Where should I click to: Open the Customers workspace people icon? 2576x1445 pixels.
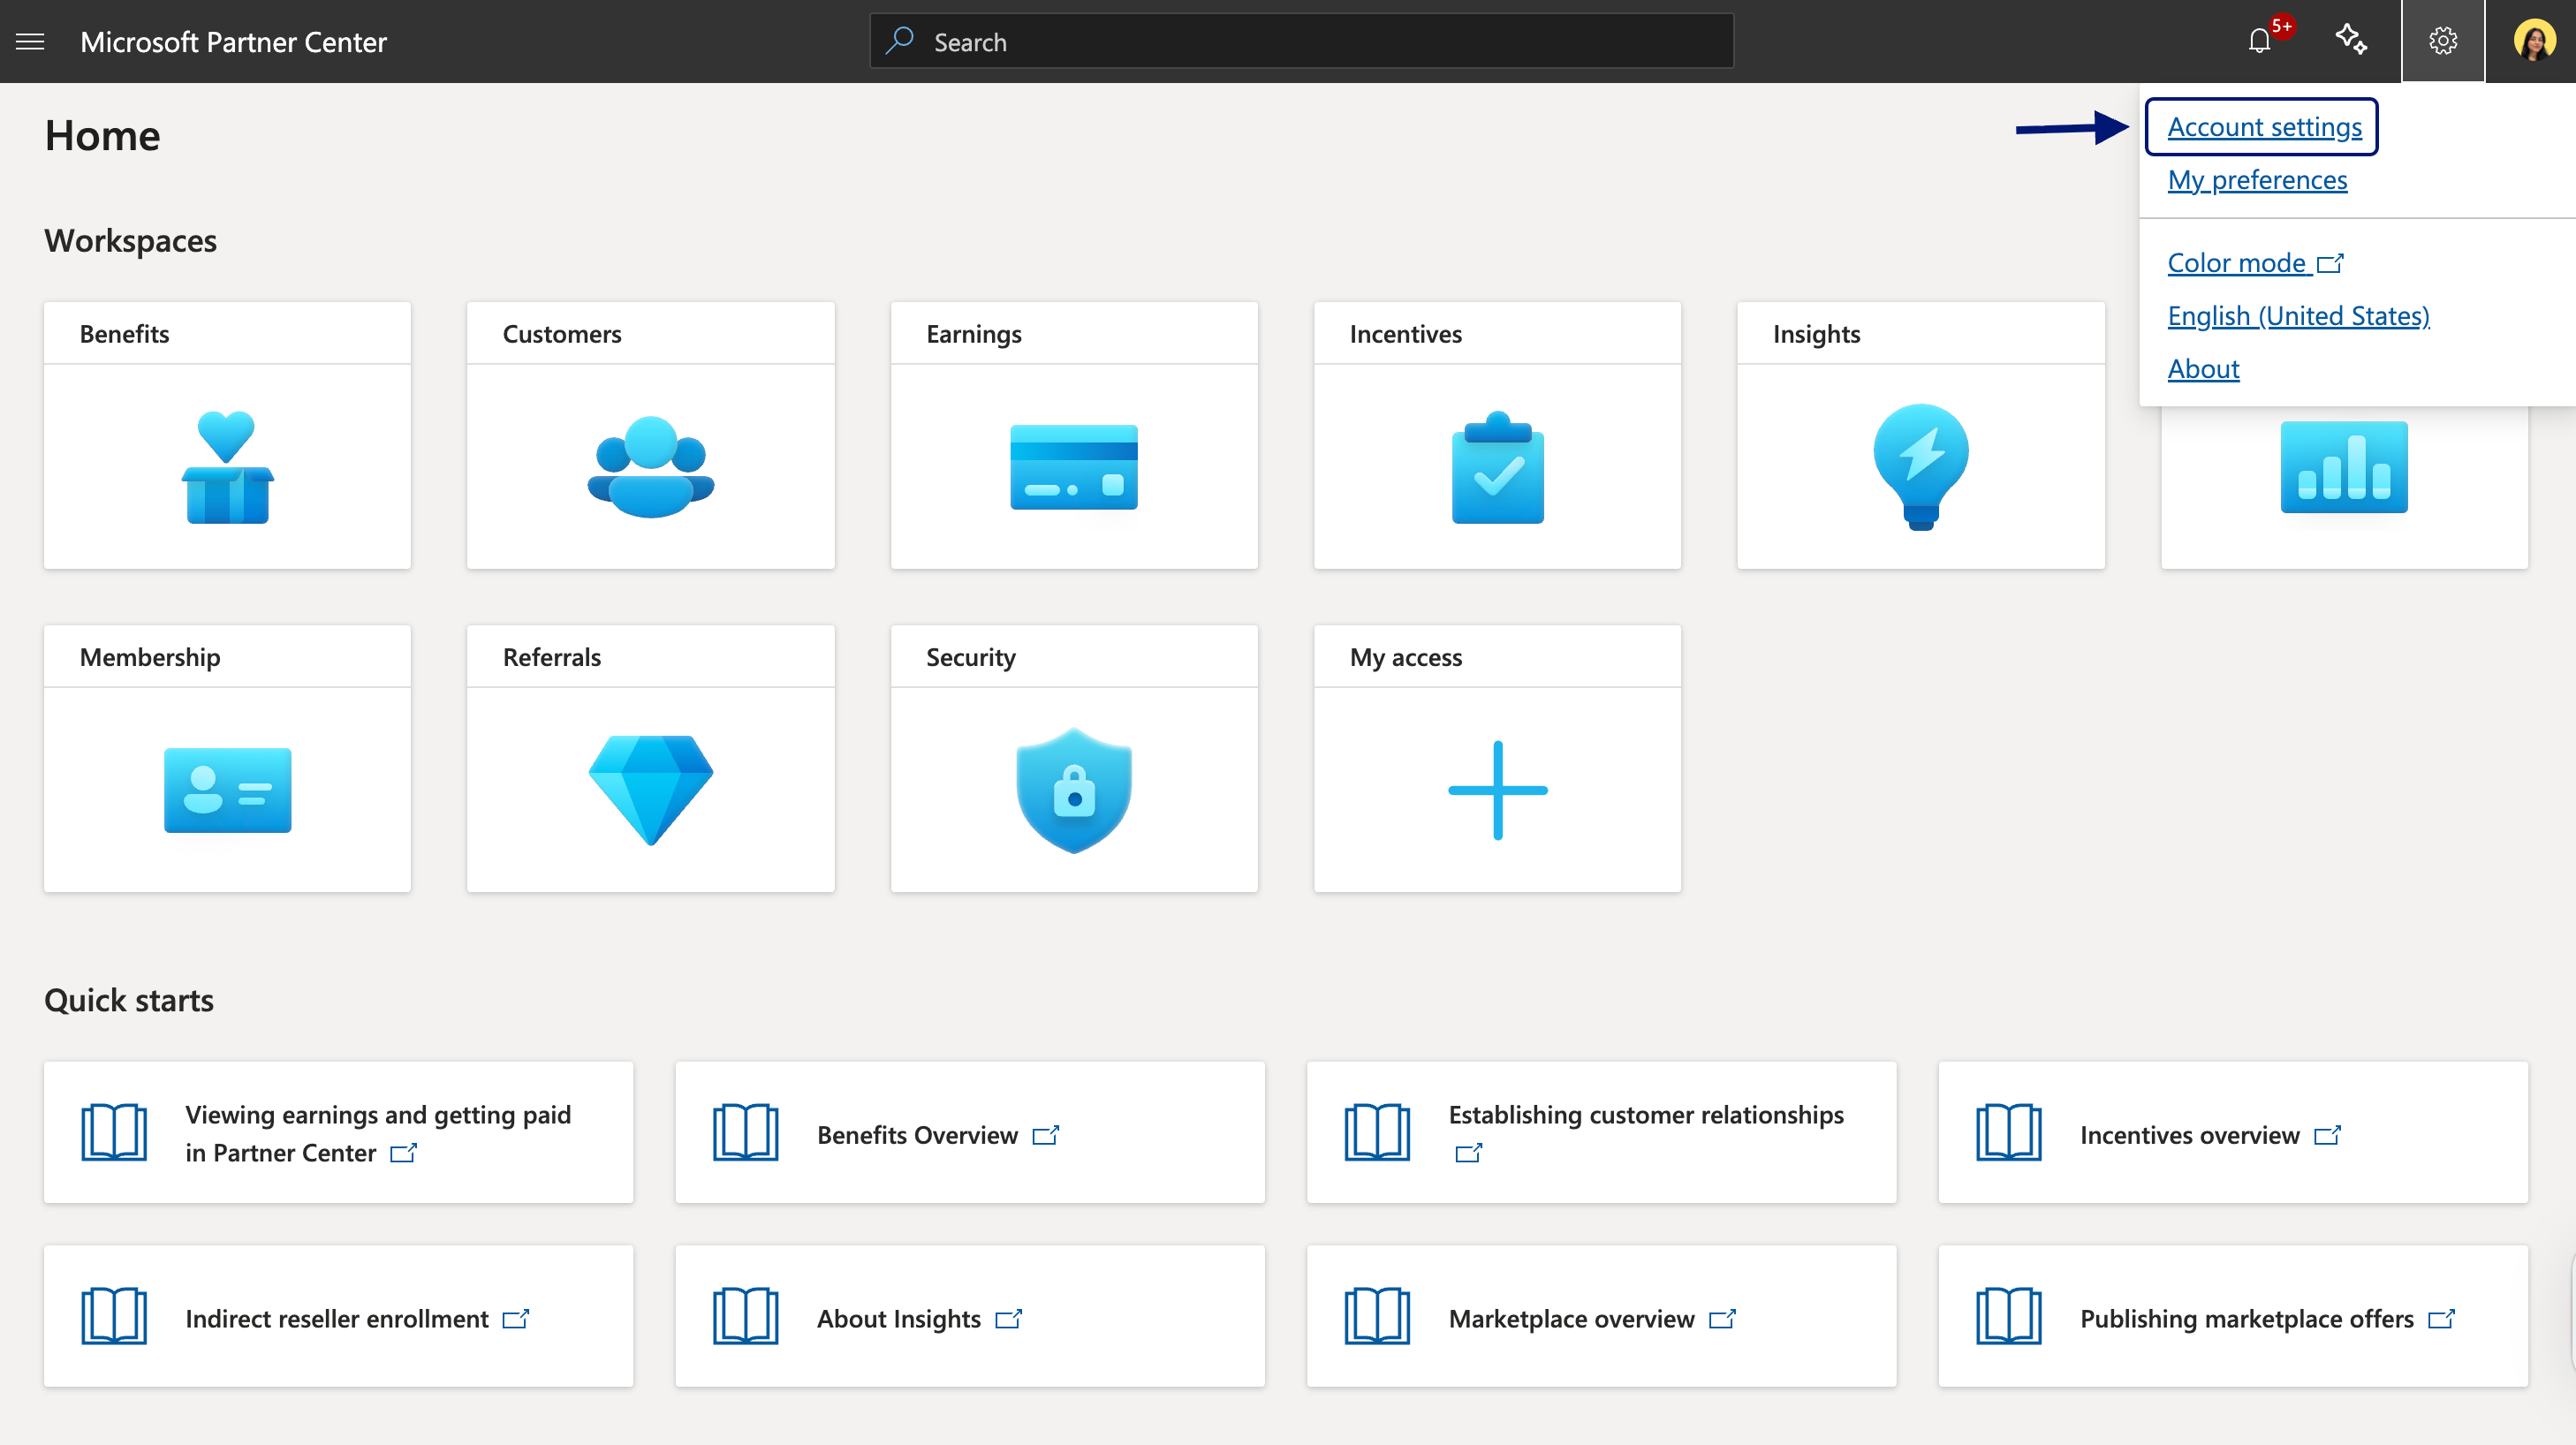coord(651,467)
